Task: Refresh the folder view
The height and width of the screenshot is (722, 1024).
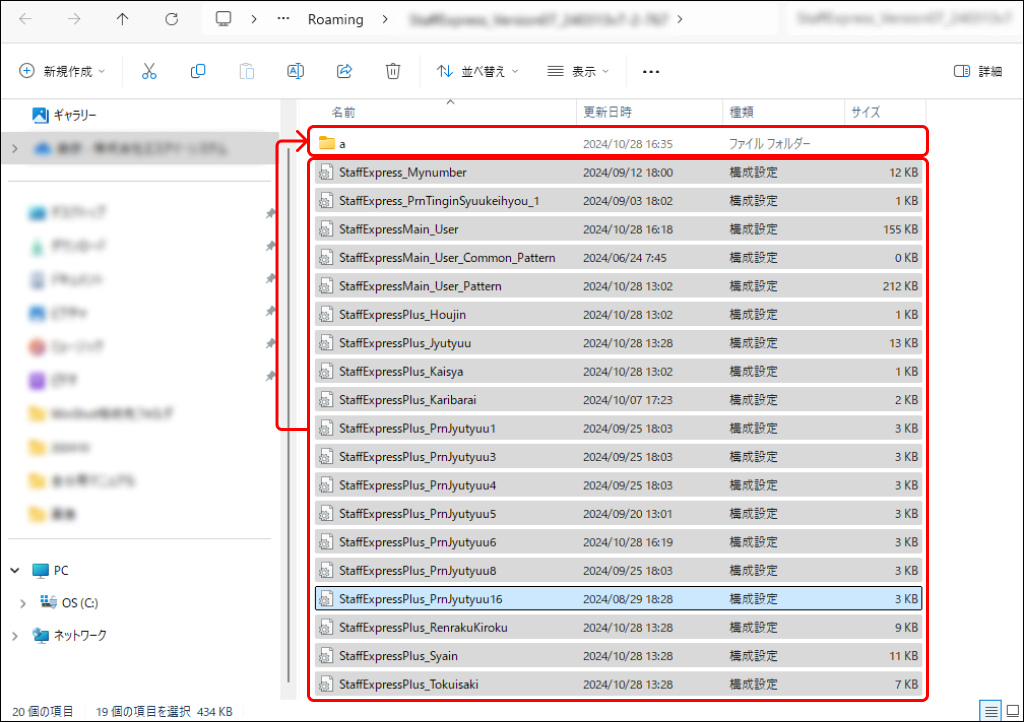Action: (171, 19)
